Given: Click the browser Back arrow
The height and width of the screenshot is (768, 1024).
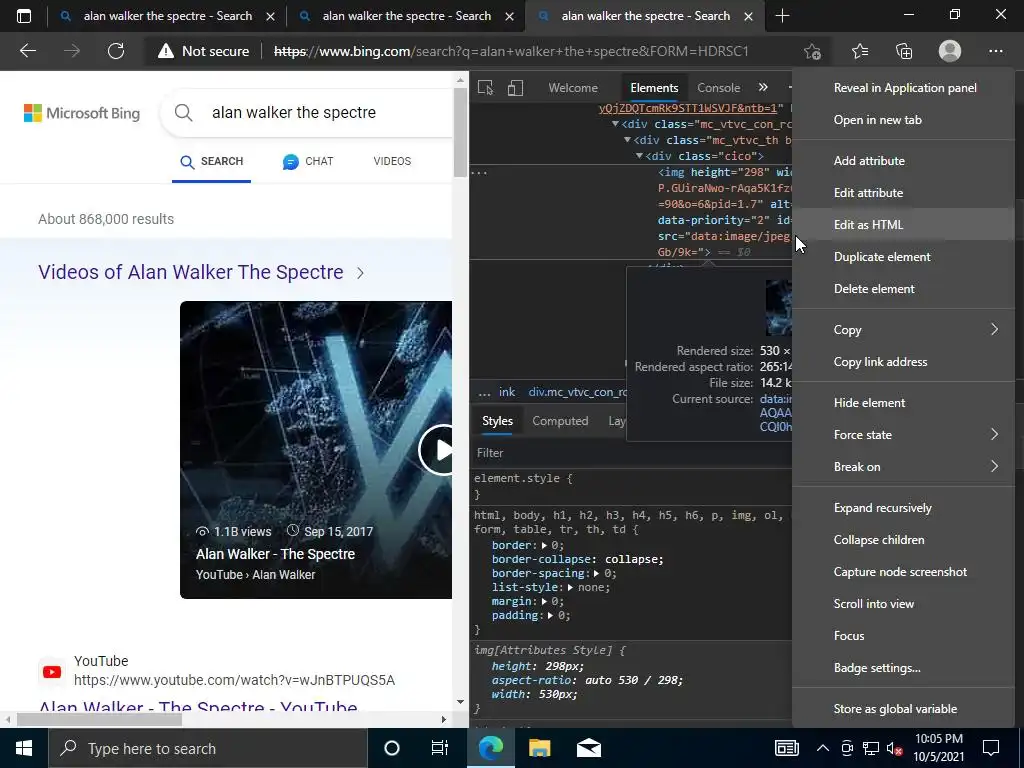Looking at the screenshot, I should (x=28, y=51).
